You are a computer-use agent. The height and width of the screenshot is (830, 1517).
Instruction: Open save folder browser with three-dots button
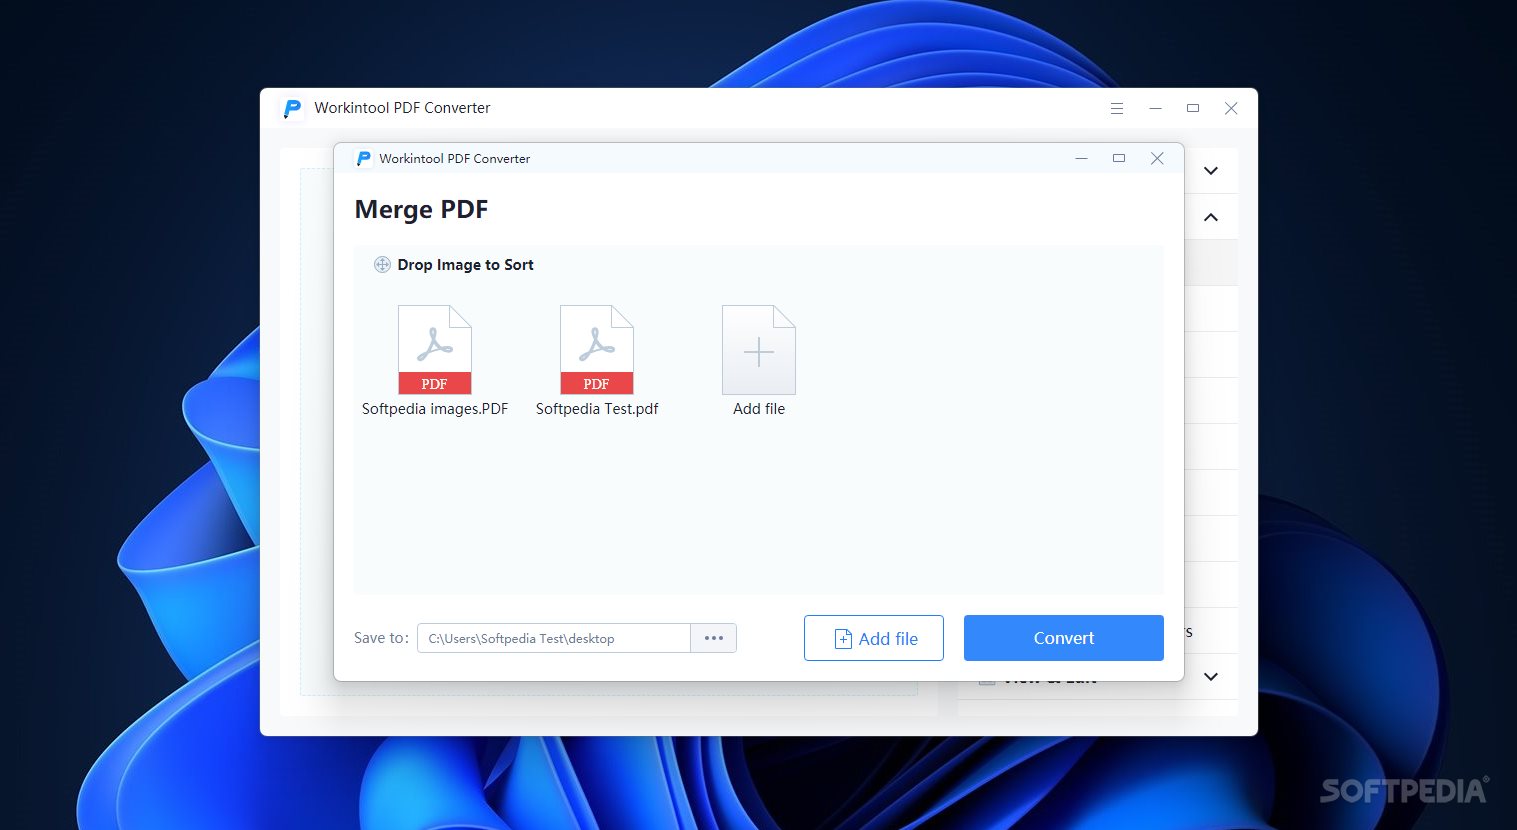[x=714, y=638]
